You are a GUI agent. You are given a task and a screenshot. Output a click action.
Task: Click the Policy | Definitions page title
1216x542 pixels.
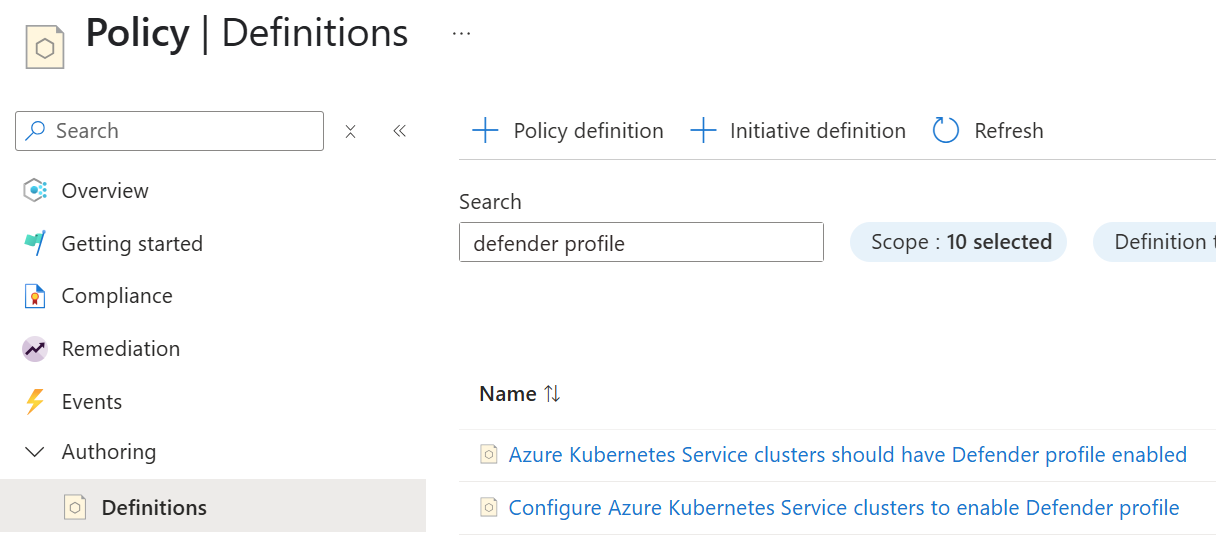click(x=247, y=34)
